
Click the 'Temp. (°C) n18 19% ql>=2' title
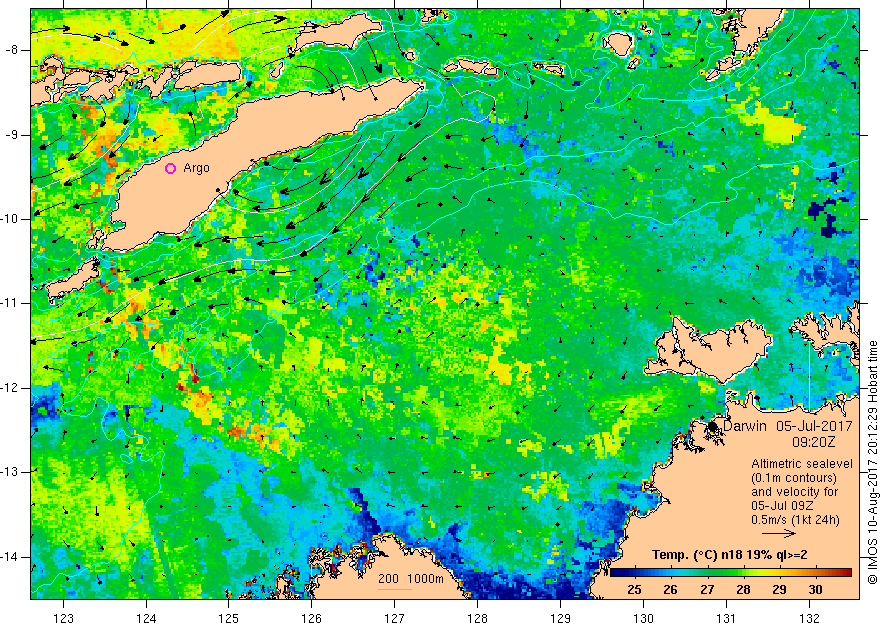[x=730, y=555]
